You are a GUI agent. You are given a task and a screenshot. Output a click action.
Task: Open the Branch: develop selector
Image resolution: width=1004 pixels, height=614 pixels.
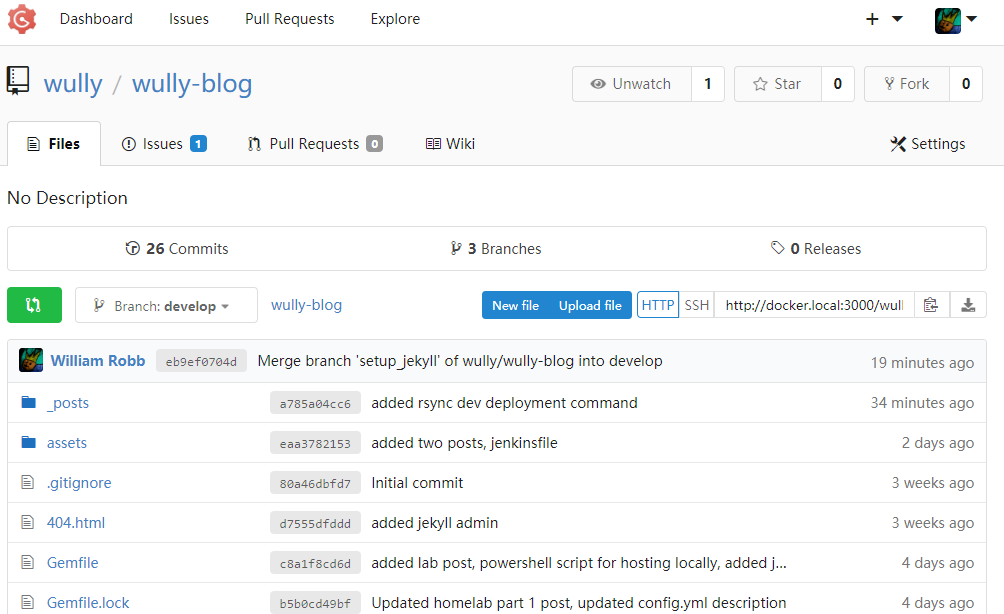(166, 306)
